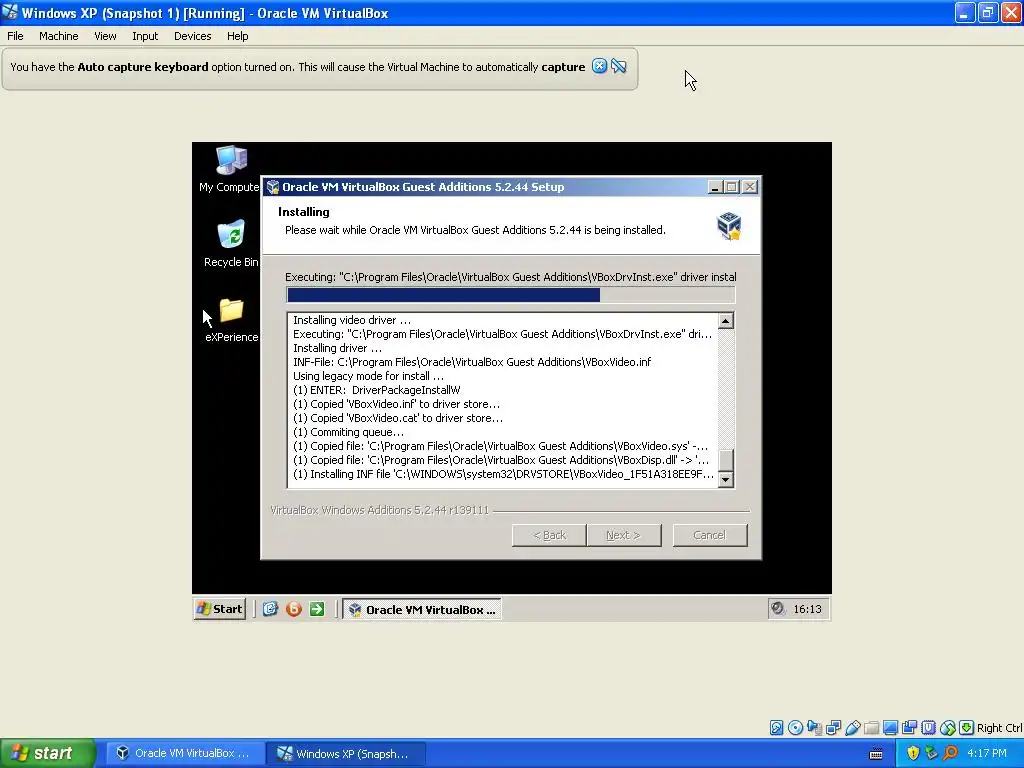Click 'INF-File' VBoxVideo.inf log line
Viewport: 1024px width, 768px height.
click(x=472, y=362)
